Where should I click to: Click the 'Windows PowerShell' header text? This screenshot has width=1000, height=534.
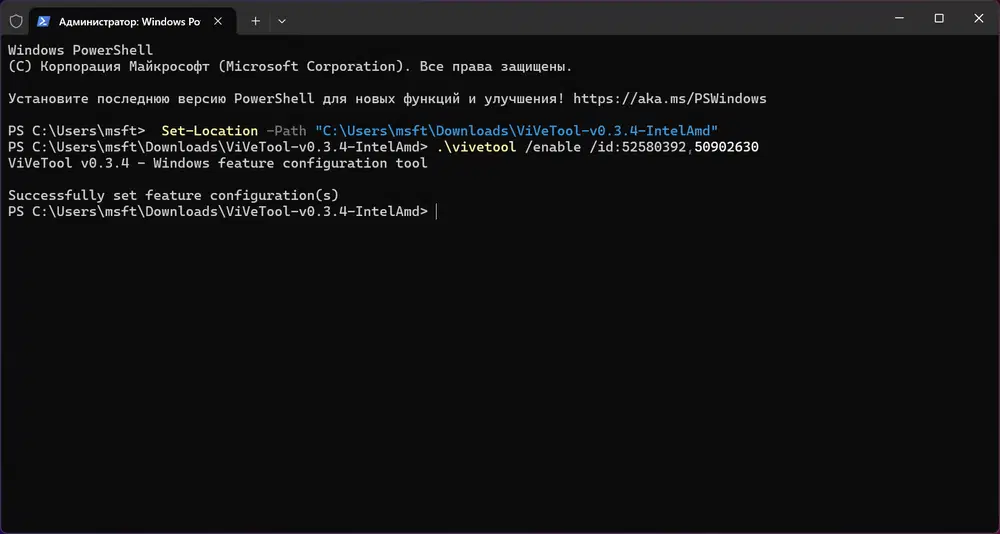80,50
